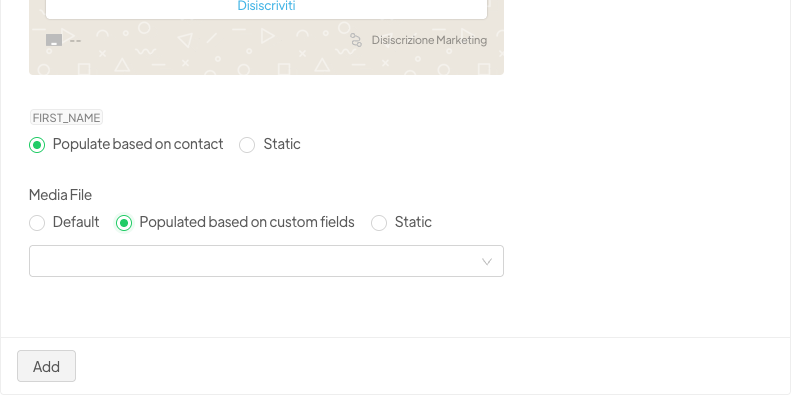This screenshot has width=806, height=401.
Task: Click the Default option label text
Action: pyautogui.click(x=76, y=222)
